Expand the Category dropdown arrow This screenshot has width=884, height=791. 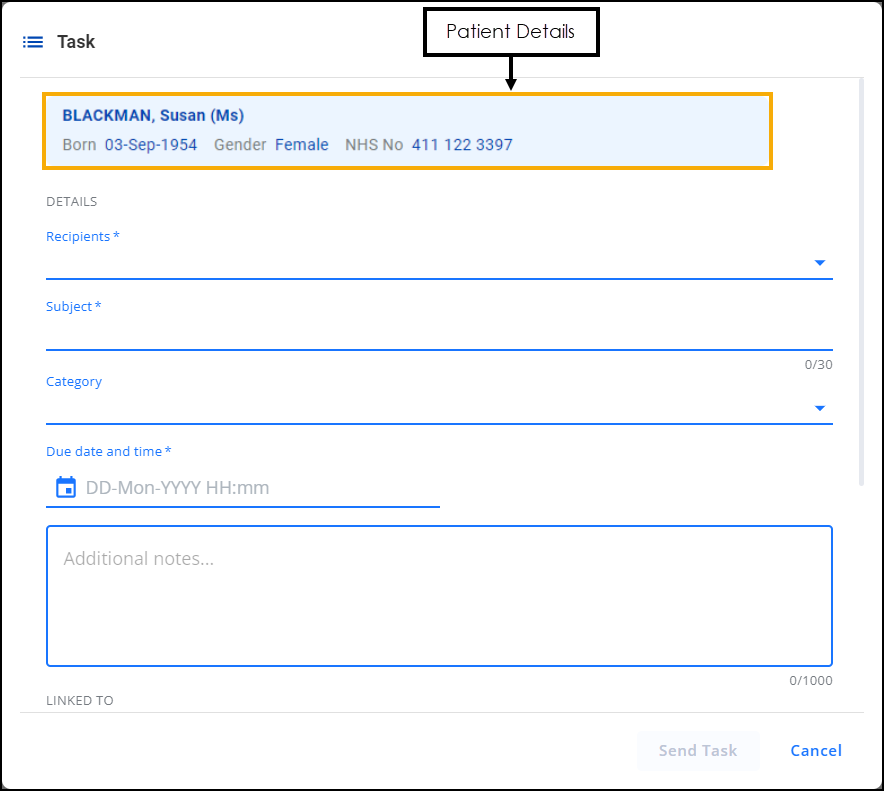click(x=820, y=408)
